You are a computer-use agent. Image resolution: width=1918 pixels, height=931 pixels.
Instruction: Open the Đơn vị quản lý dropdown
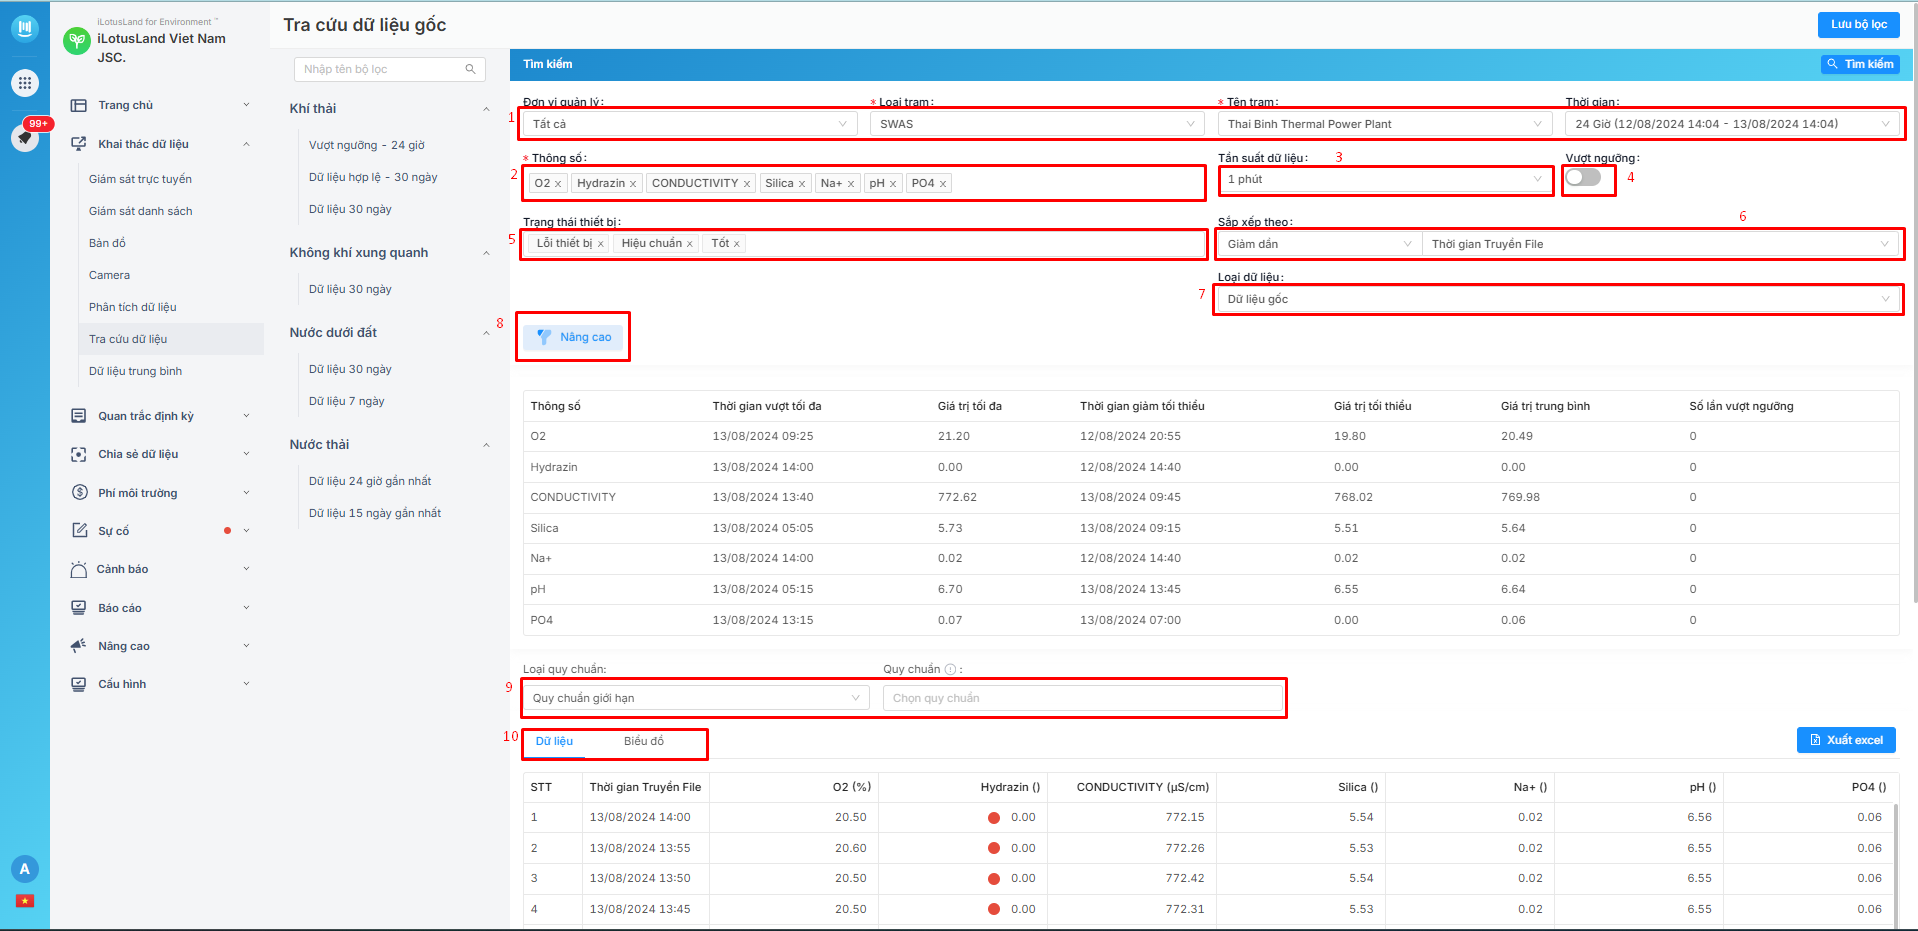click(x=690, y=124)
